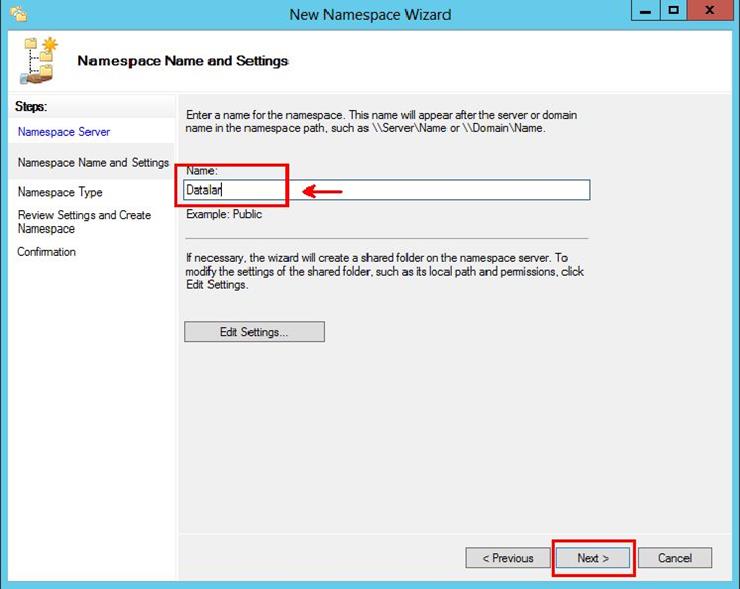Image resolution: width=740 pixels, height=589 pixels.
Task: Go to the Namespace Server step
Action: pyautogui.click(x=64, y=132)
